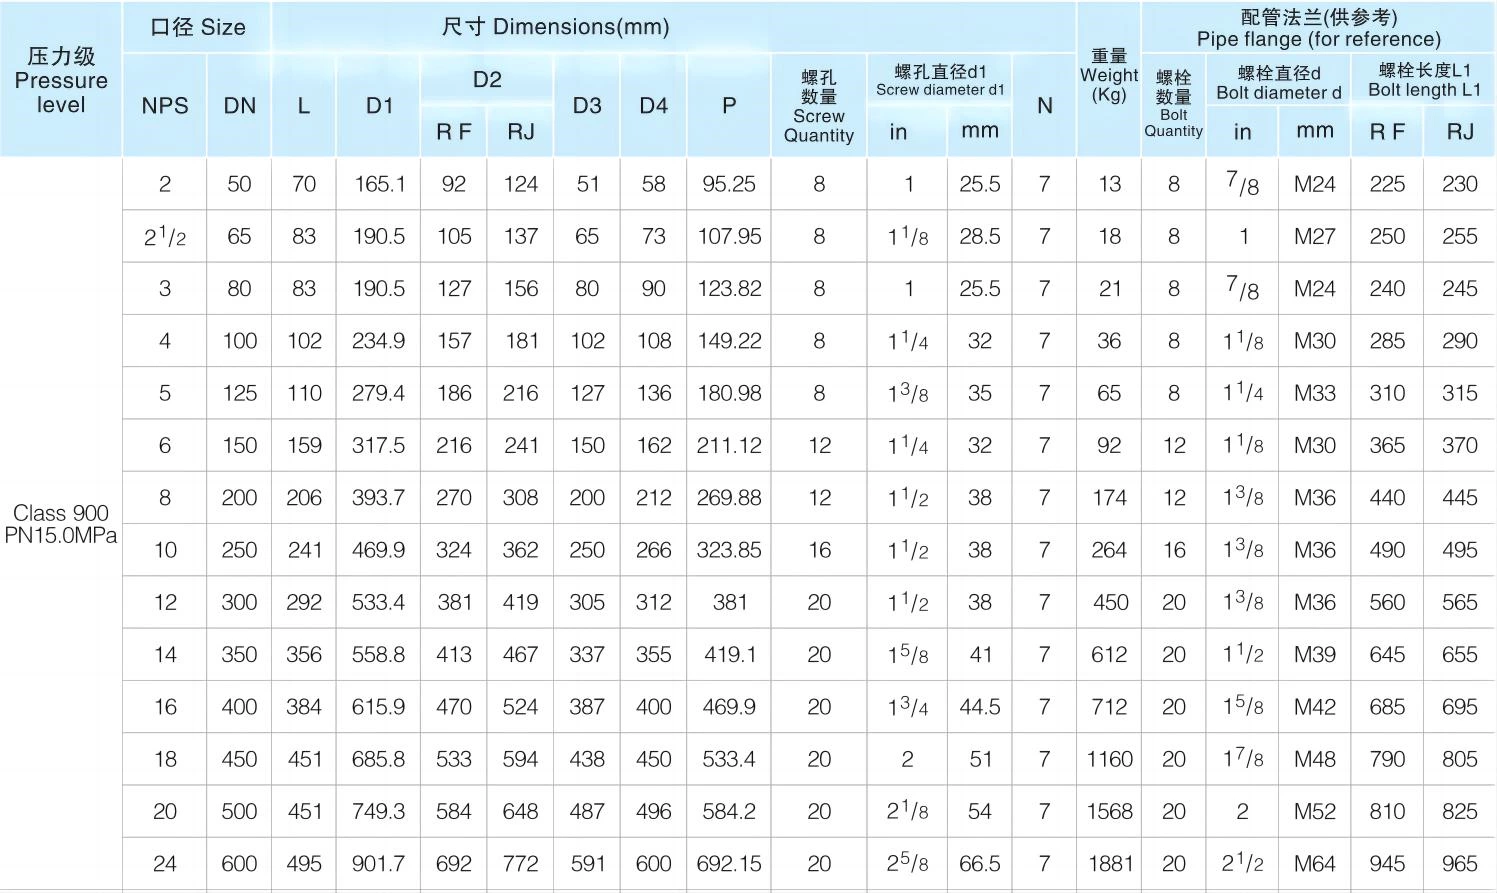Click P value '211.12' cell
Screen dimensions: 1497x893
click(x=729, y=445)
